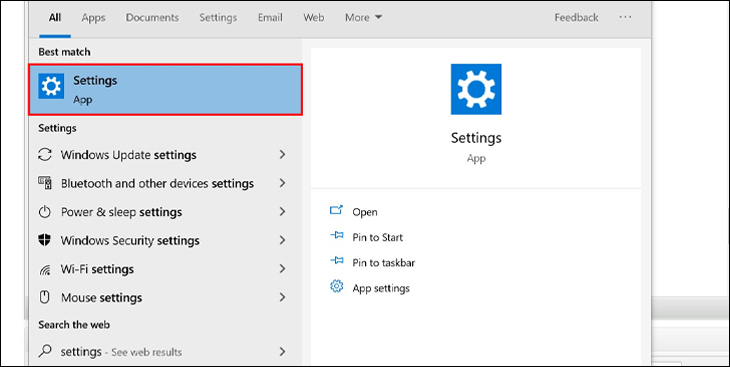730x367 pixels.
Task: Click the Feedback link
Action: pyautogui.click(x=576, y=18)
